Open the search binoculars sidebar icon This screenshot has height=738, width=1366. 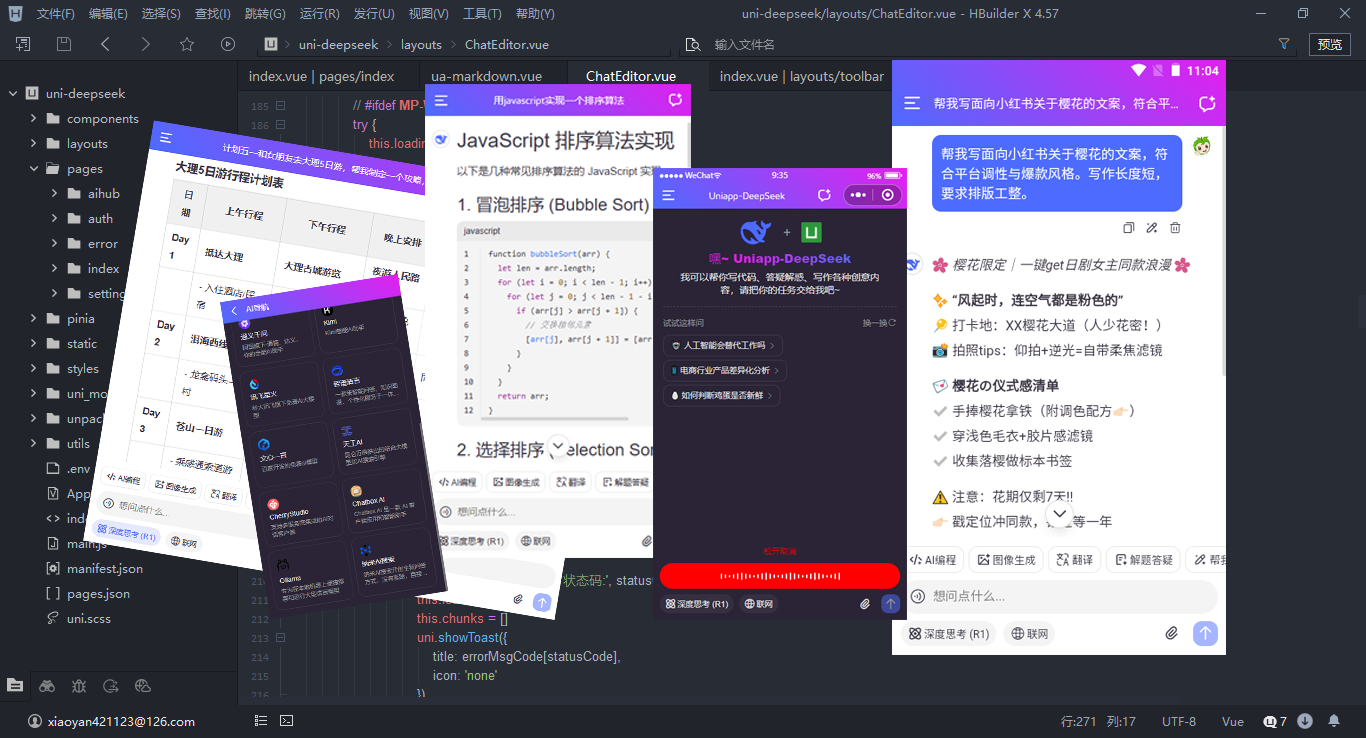(x=47, y=685)
